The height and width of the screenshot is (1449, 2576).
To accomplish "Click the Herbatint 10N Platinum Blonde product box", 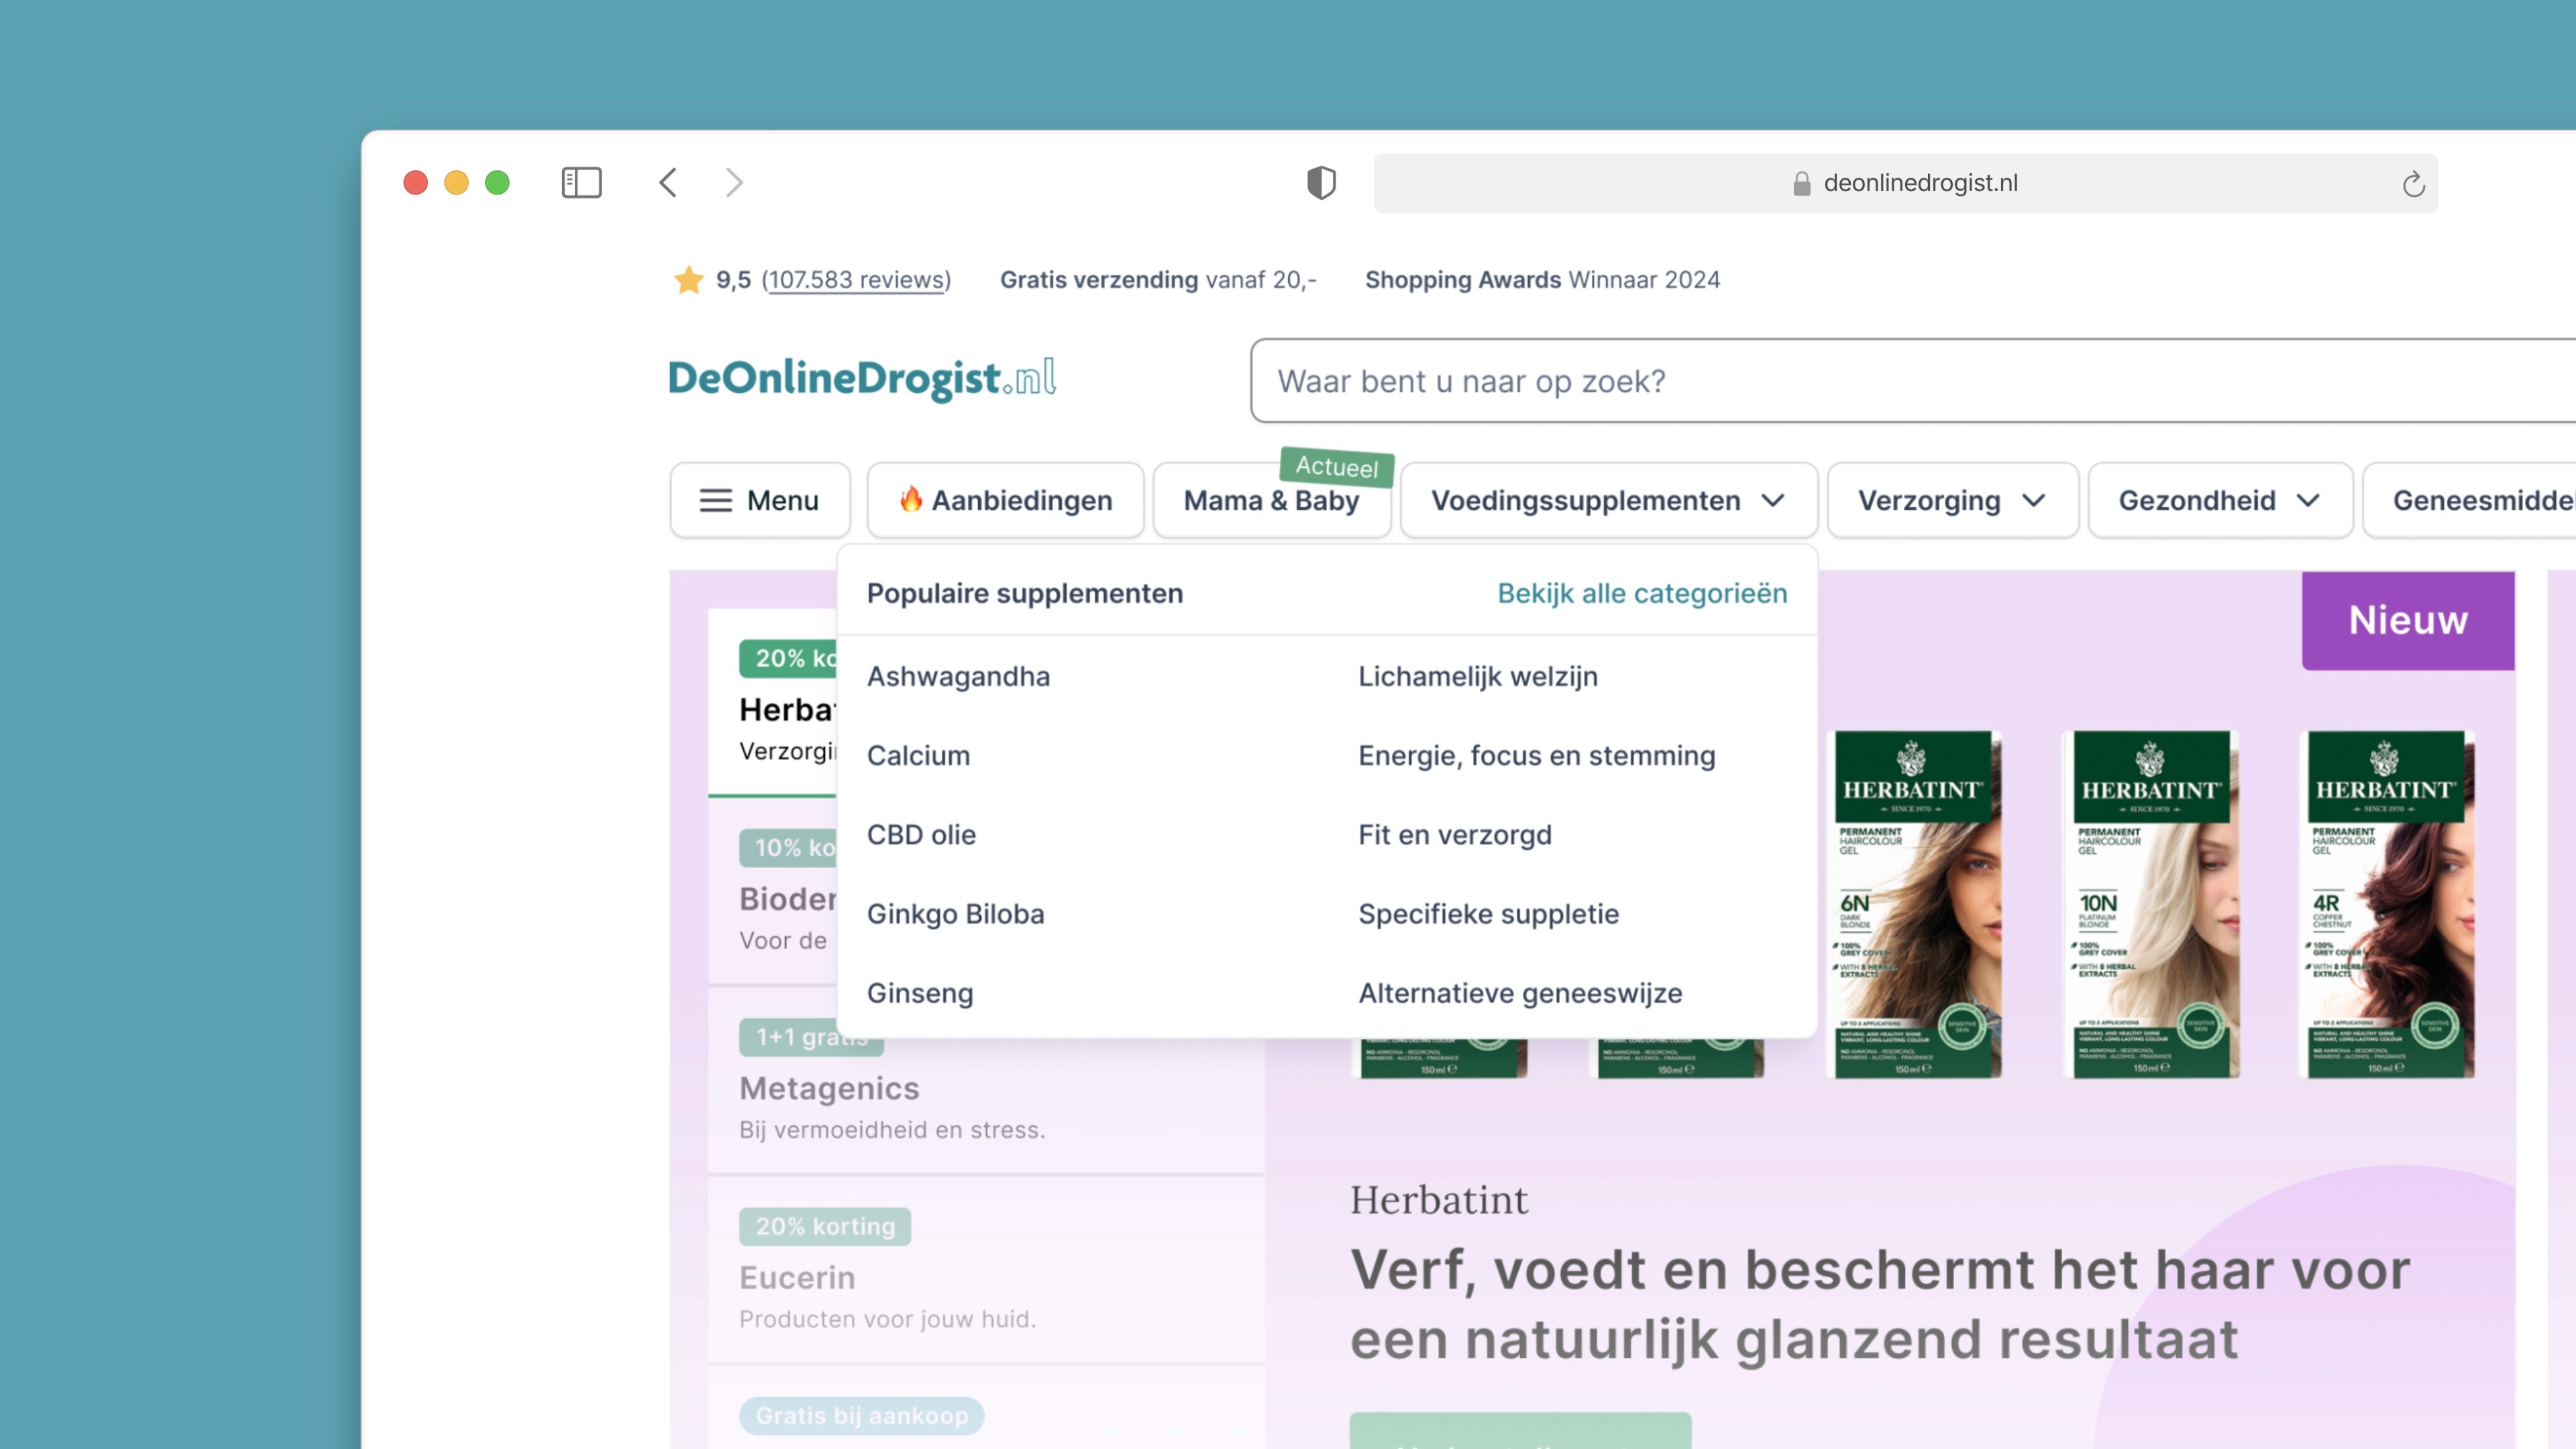I will 2151,904.
